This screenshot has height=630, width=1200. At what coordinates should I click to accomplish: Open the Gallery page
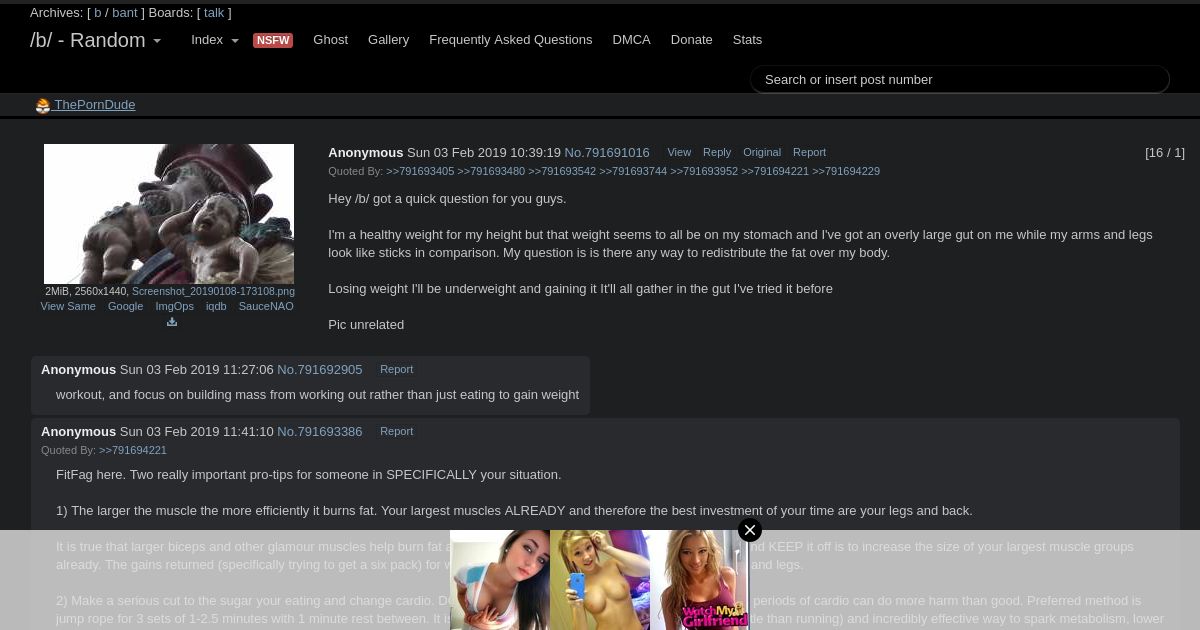click(x=388, y=40)
